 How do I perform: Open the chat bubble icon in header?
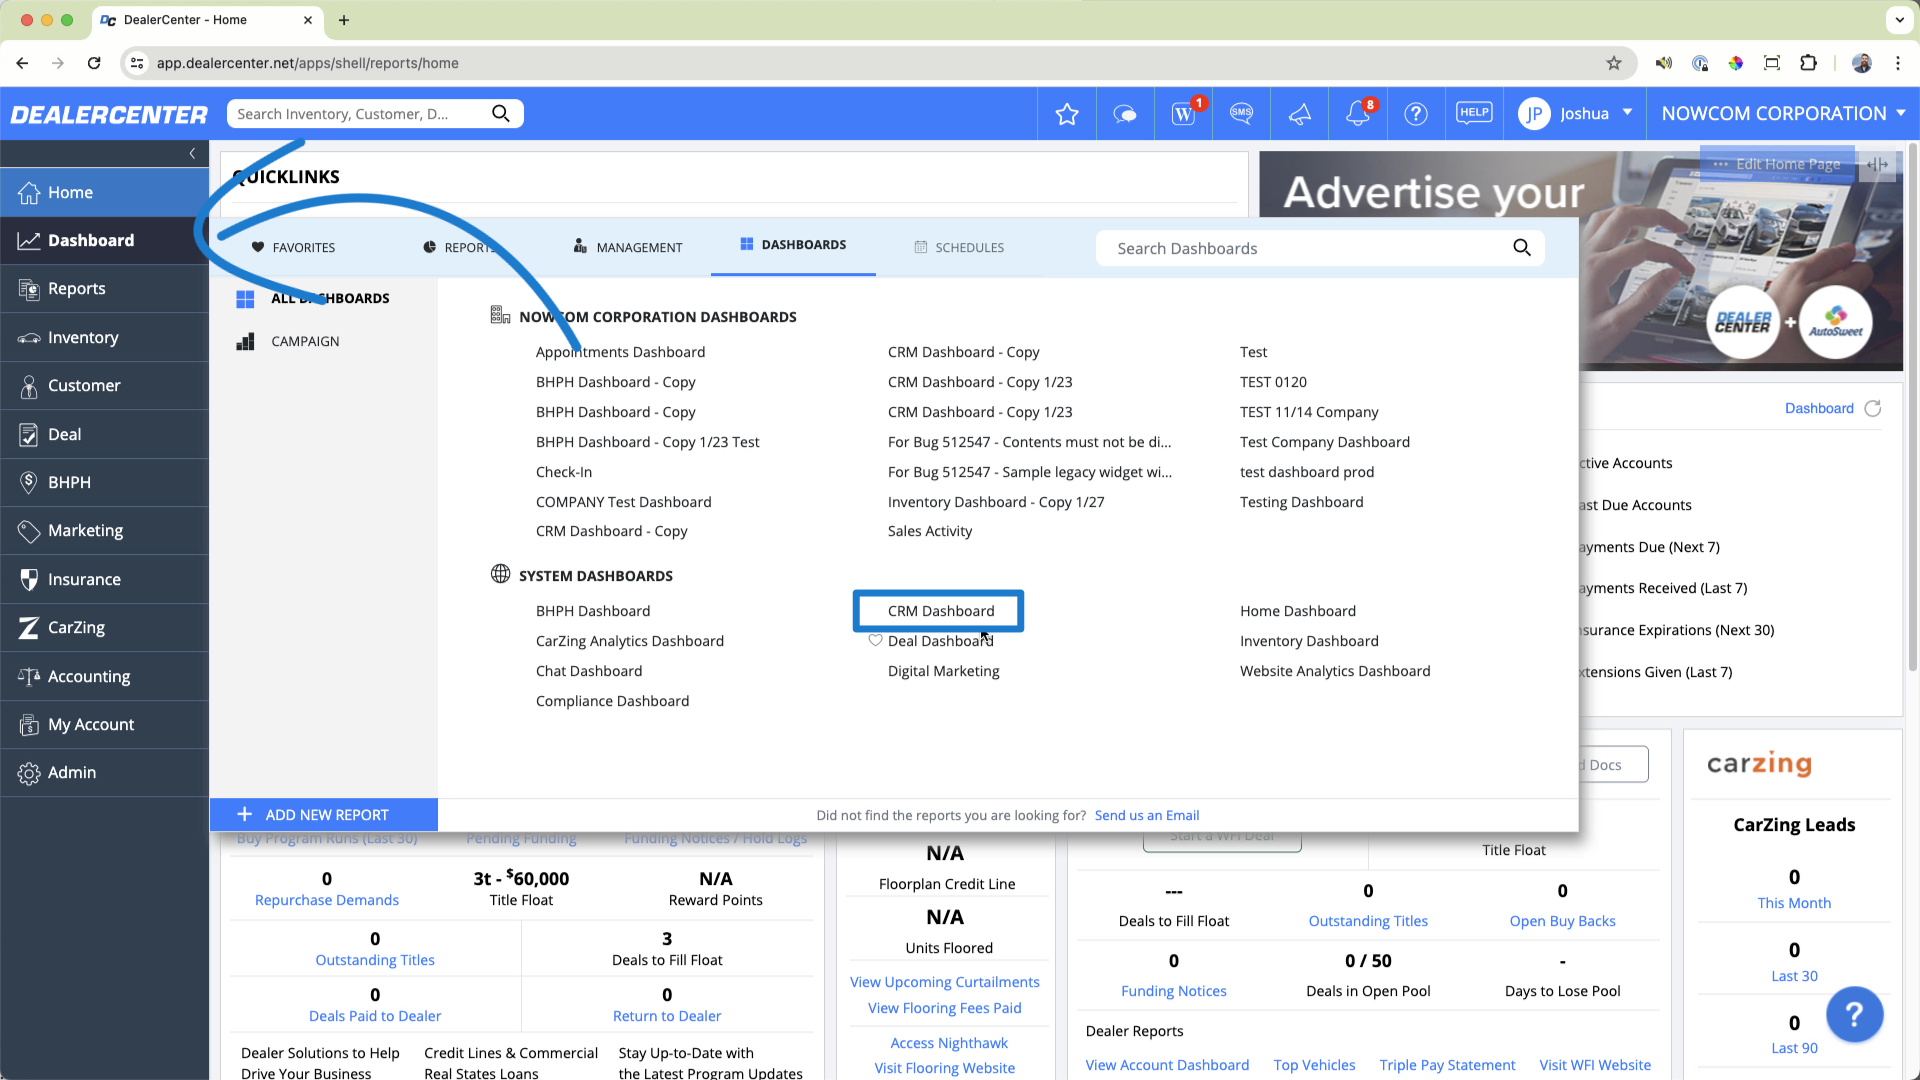[1125, 114]
